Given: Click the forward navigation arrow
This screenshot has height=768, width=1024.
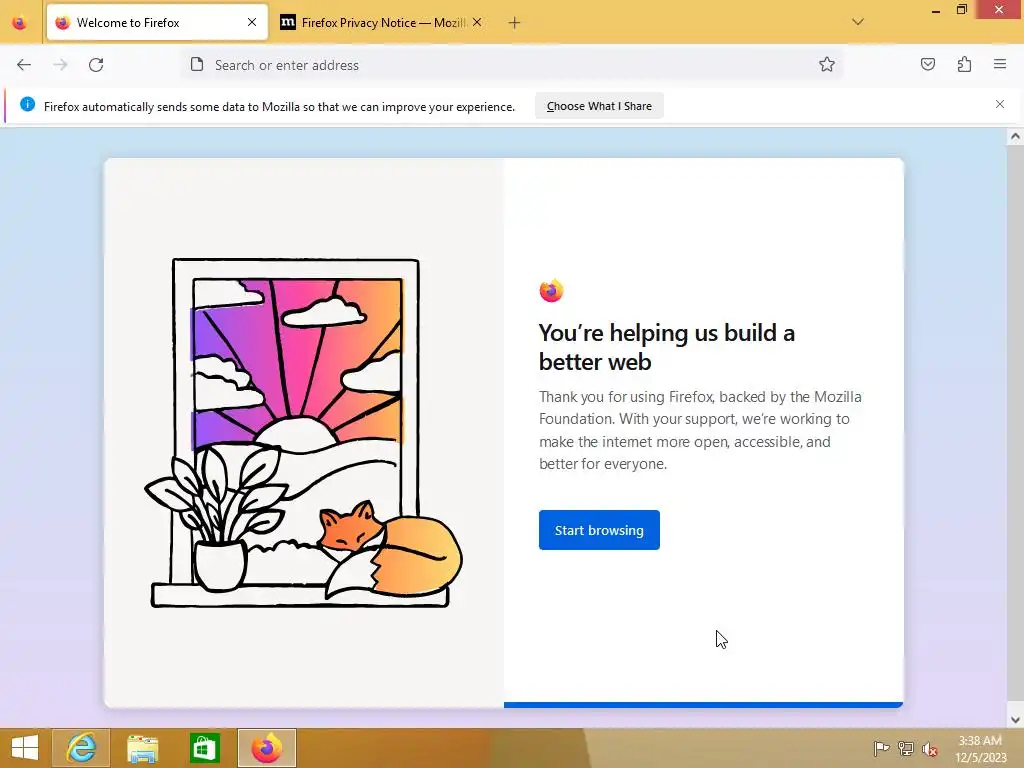Looking at the screenshot, I should tap(60, 65).
